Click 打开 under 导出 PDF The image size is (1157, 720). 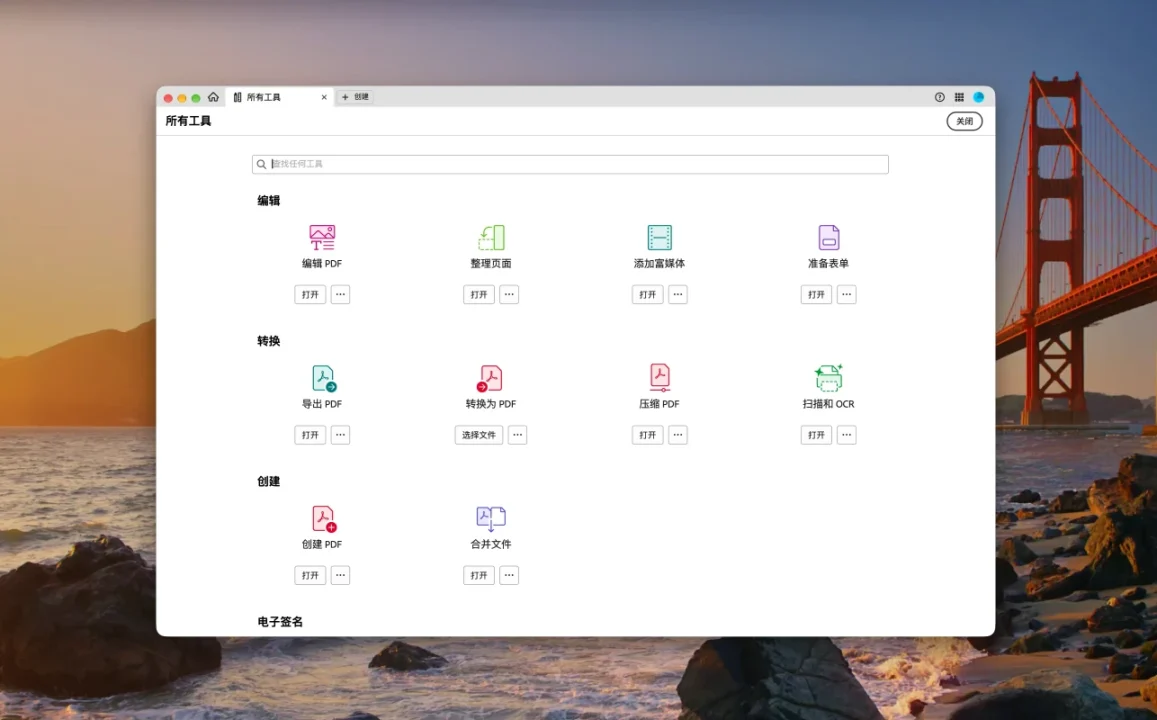point(310,435)
